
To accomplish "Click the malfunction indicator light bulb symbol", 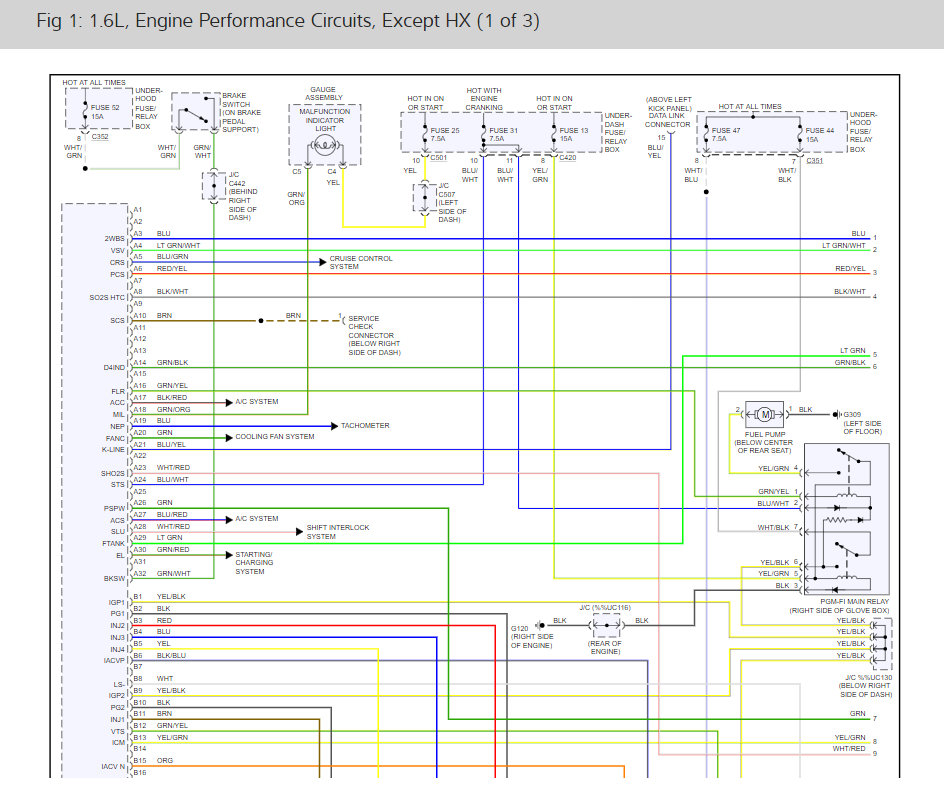I will [x=325, y=146].
